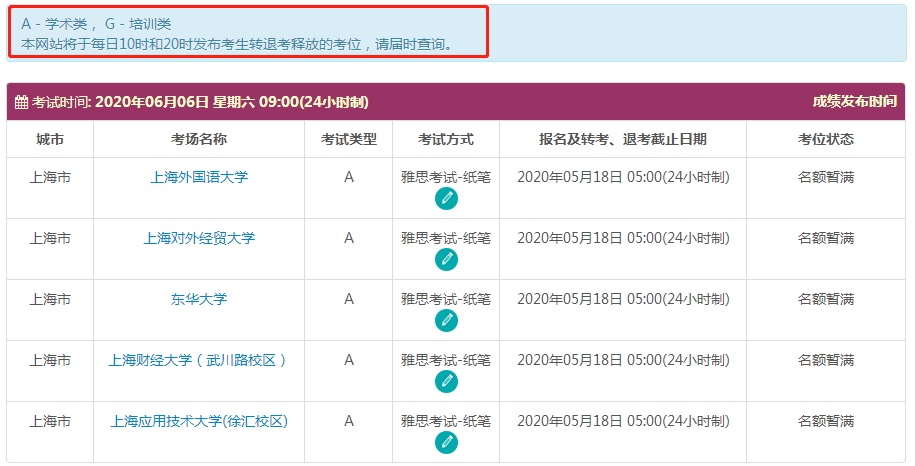Click 名额暂满 status for 上海对外经贸大学

point(826,238)
